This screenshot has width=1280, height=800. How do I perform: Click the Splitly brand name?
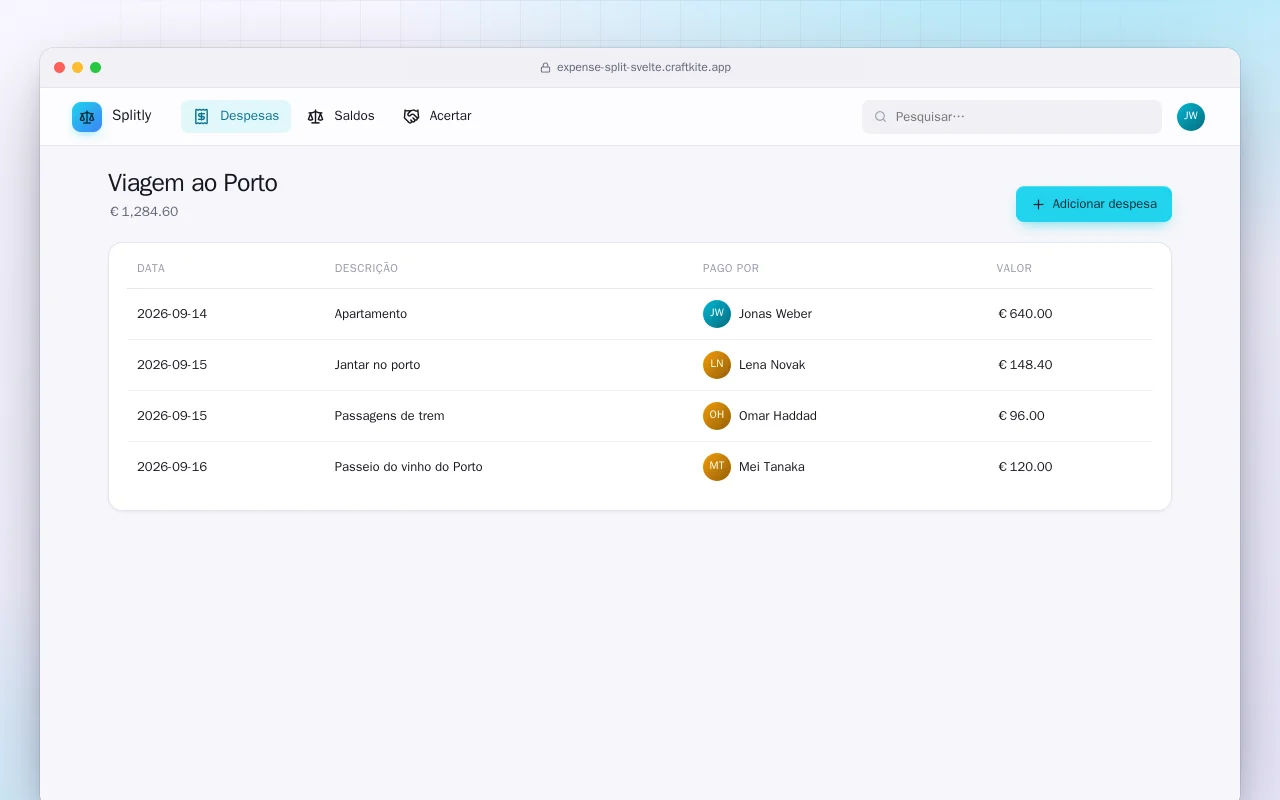pos(132,116)
